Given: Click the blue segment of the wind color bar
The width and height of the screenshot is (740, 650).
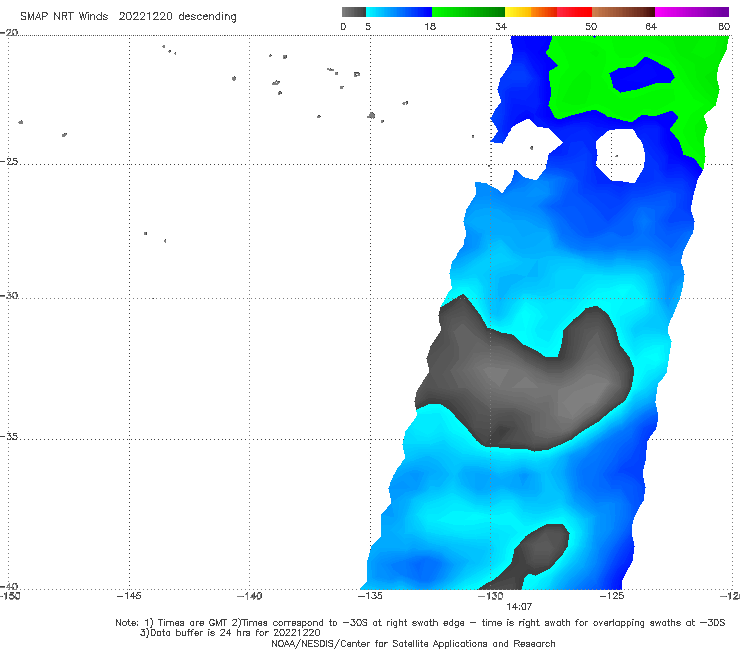Looking at the screenshot, I should pos(399,12).
